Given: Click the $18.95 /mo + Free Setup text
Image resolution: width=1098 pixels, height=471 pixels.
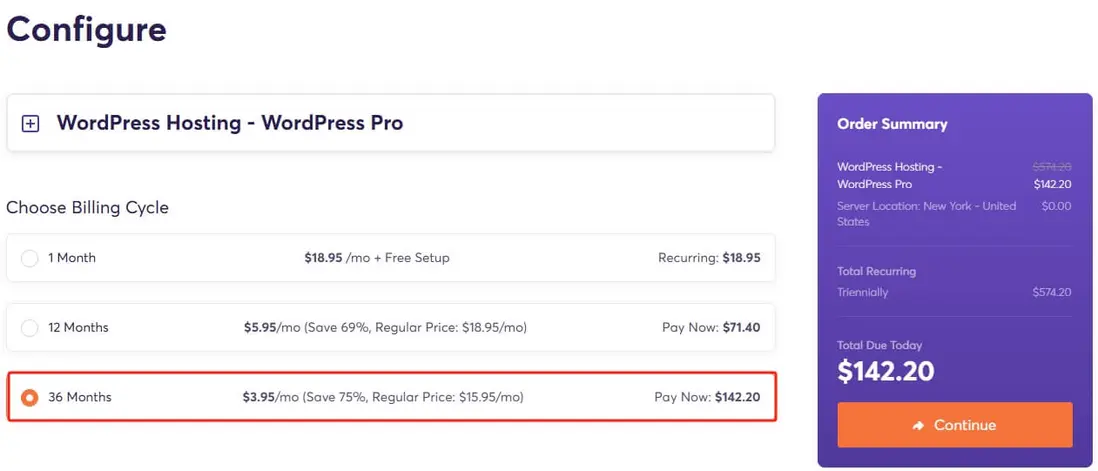Looking at the screenshot, I should click(377, 258).
